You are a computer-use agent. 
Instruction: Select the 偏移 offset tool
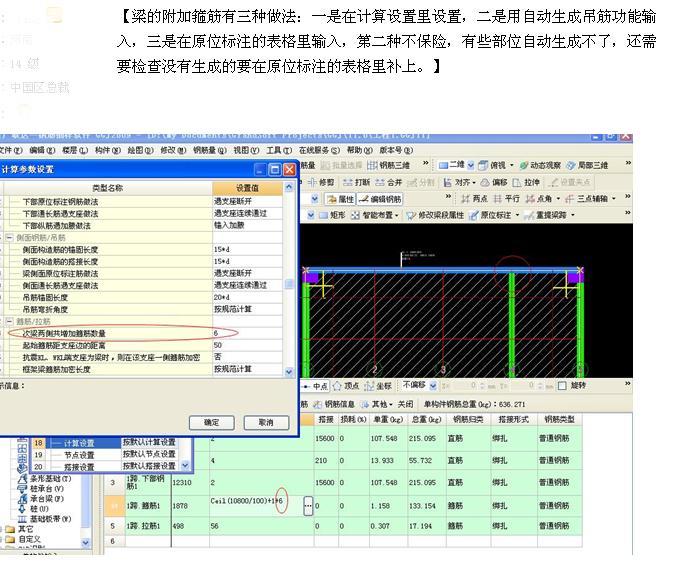(x=494, y=182)
